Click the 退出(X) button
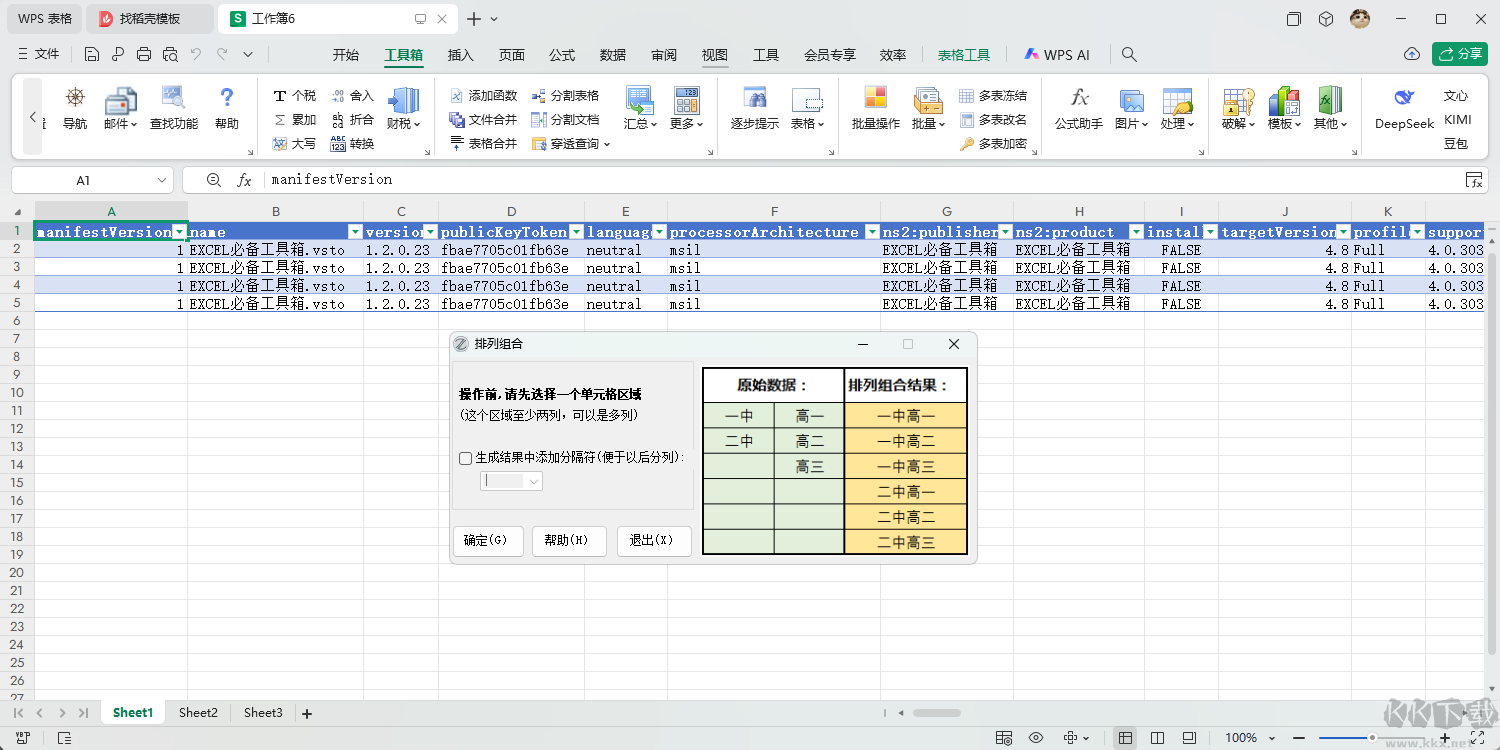Image resolution: width=1500 pixels, height=750 pixels. point(654,541)
